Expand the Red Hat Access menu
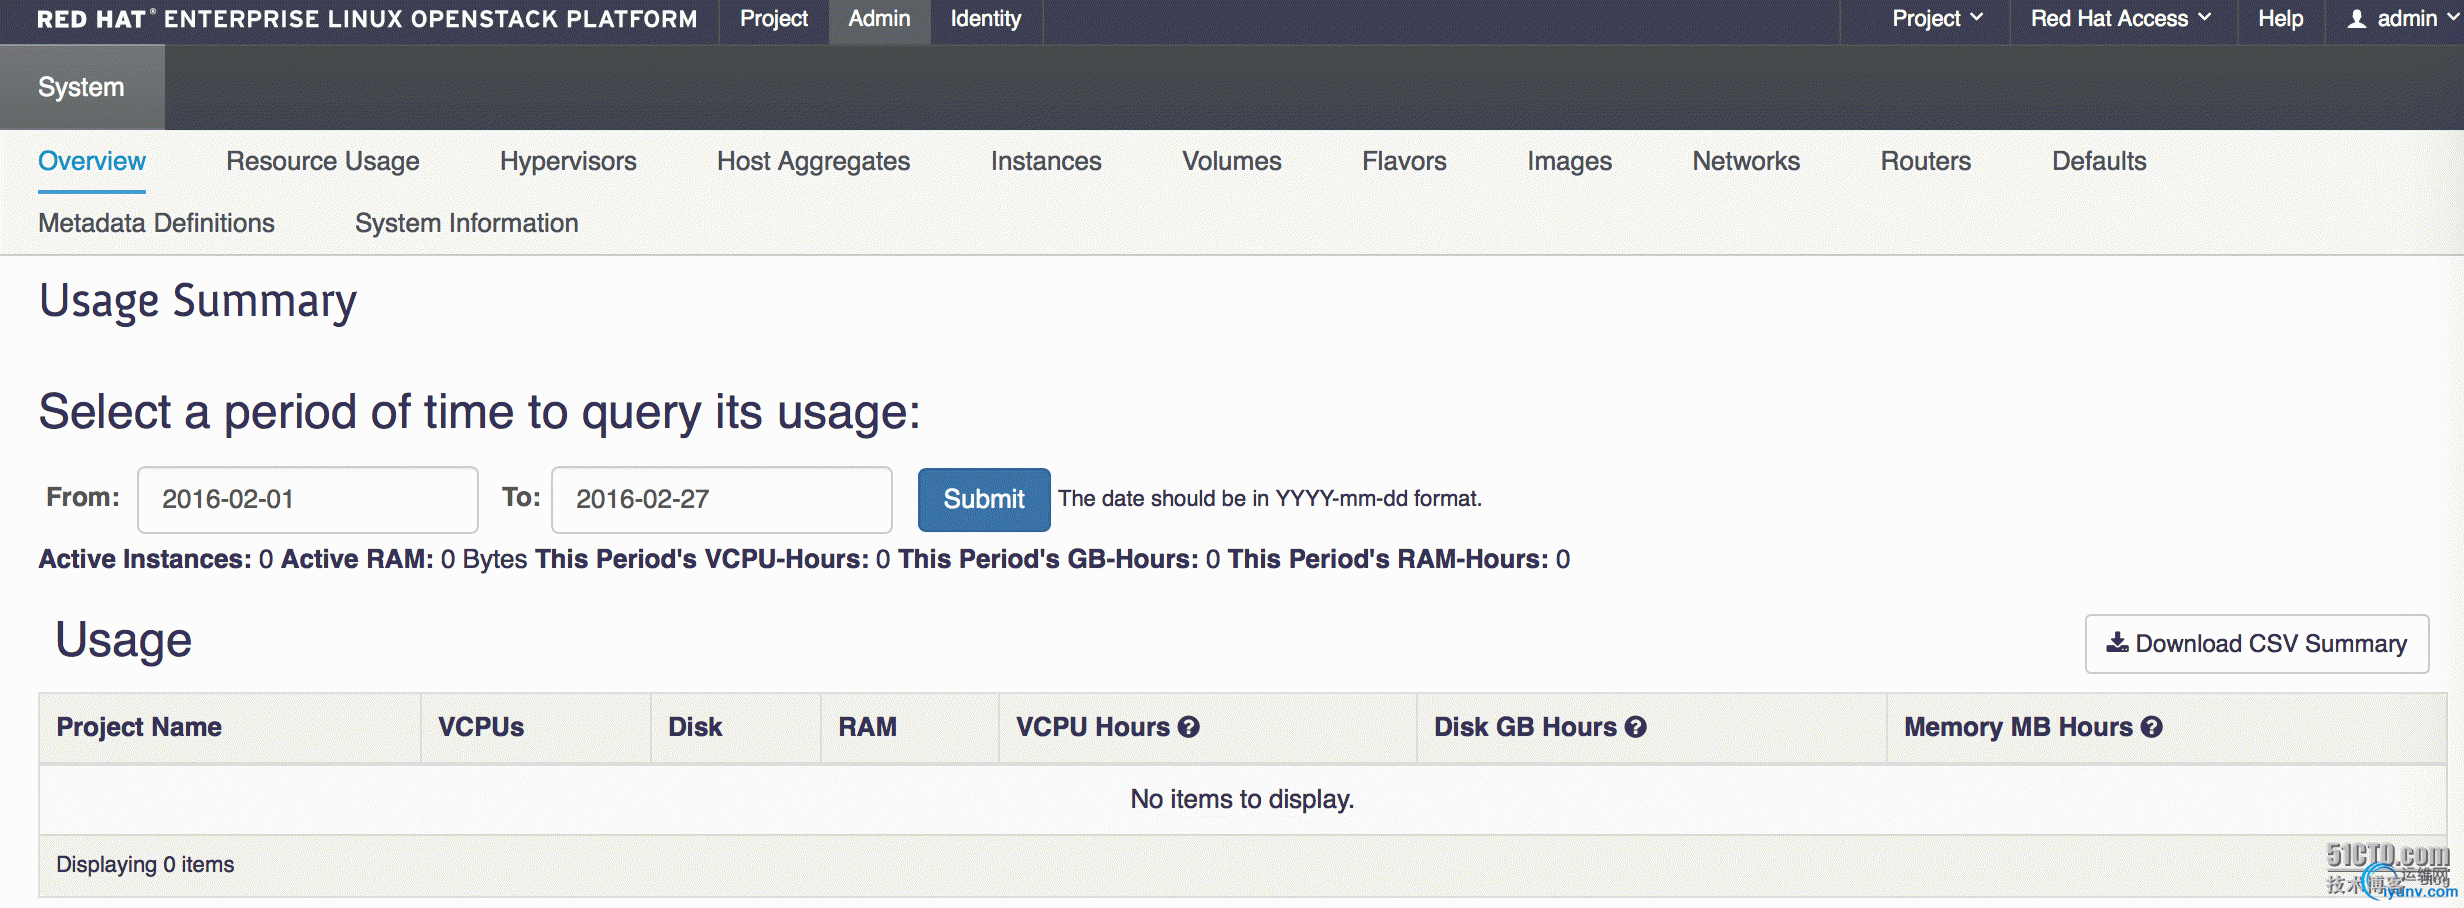The width and height of the screenshot is (2464, 908). (2121, 19)
